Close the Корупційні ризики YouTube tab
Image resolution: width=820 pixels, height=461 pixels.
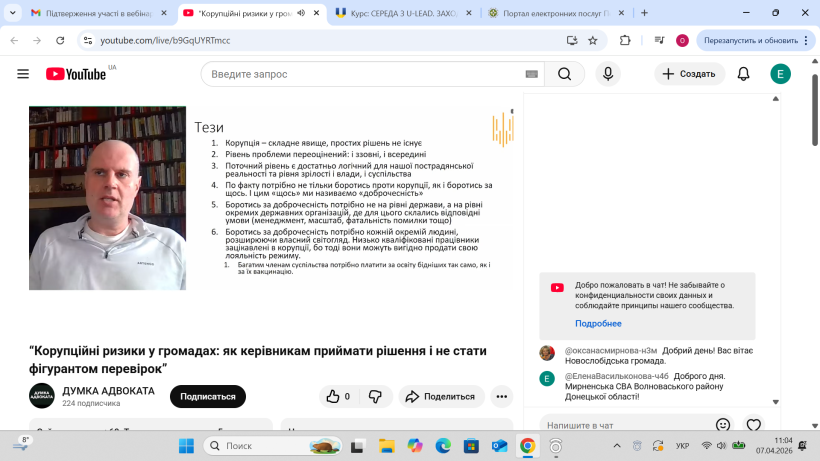[x=316, y=13]
